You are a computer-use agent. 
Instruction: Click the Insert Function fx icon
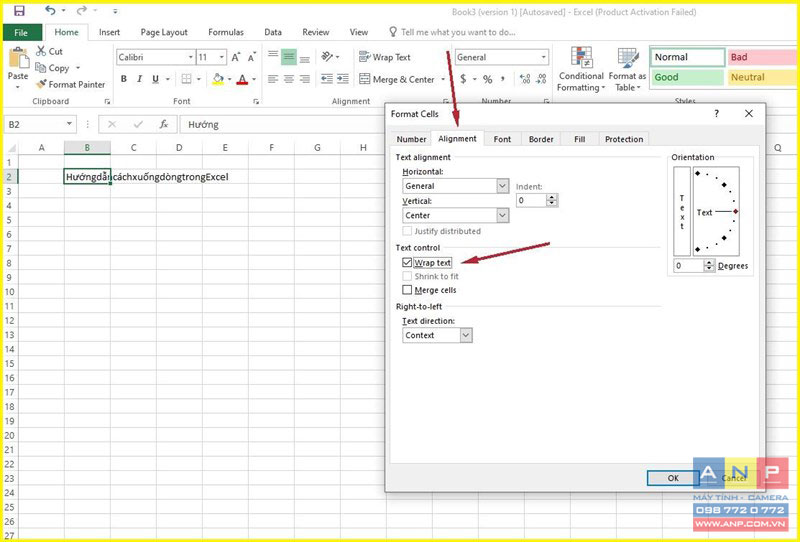coord(164,124)
